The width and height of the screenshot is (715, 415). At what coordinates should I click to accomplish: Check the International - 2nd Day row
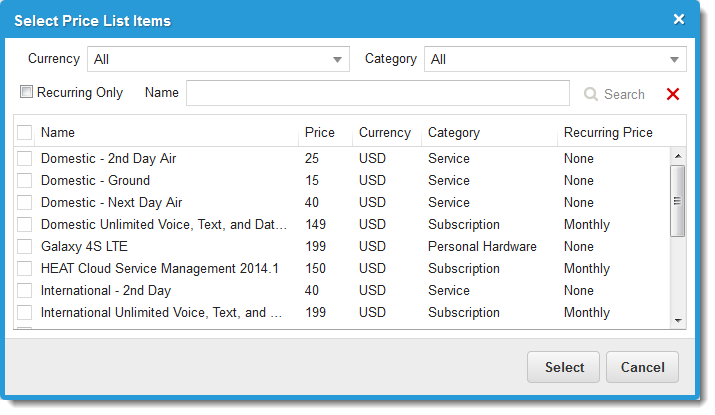tap(25, 291)
